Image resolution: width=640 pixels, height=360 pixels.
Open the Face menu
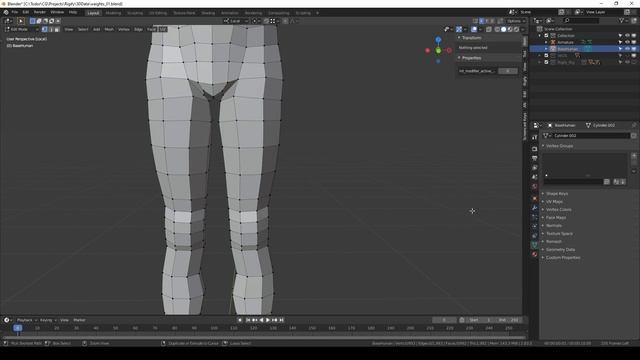[151, 29]
